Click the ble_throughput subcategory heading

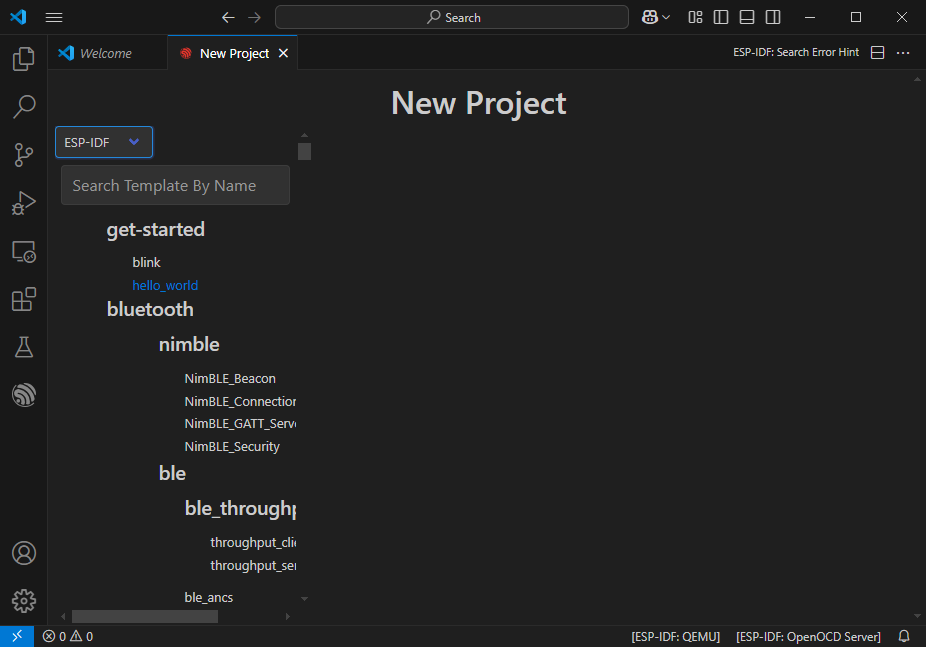(240, 508)
